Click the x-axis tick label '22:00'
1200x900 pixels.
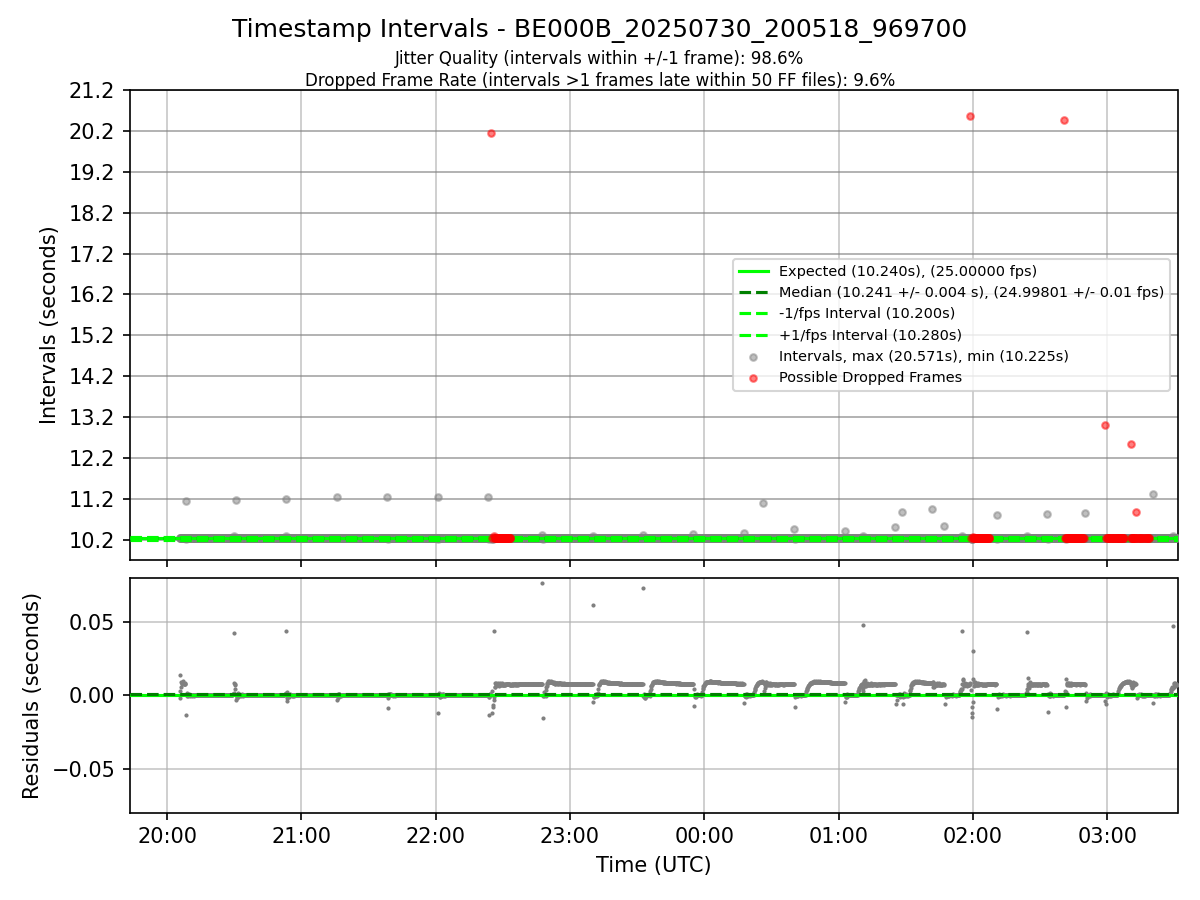(436, 834)
